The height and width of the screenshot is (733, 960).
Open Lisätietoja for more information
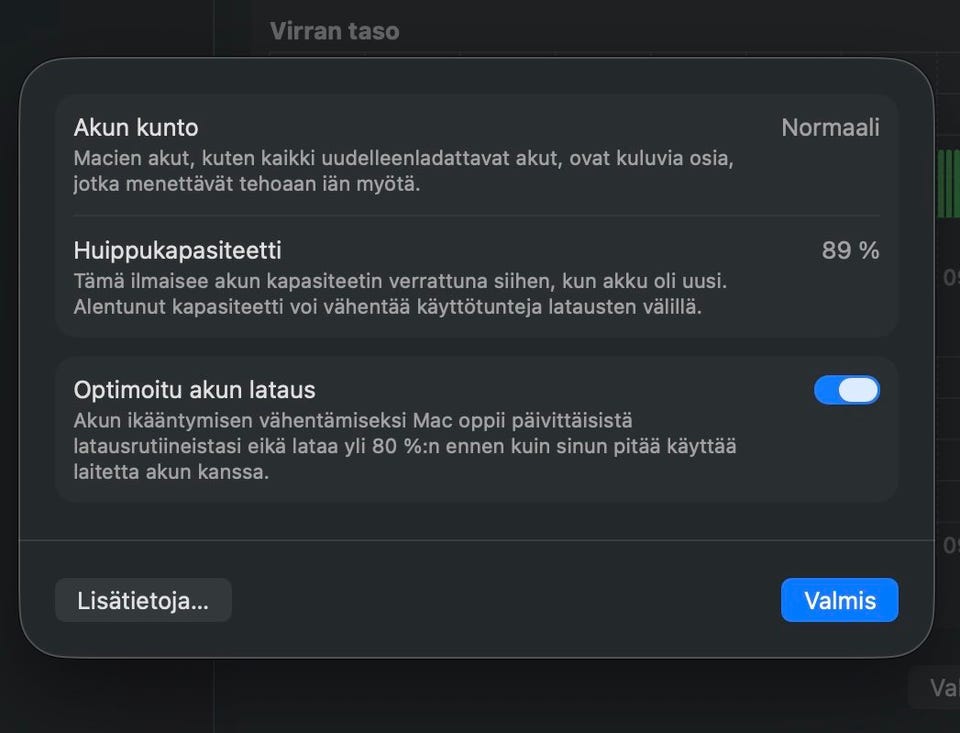(x=143, y=600)
